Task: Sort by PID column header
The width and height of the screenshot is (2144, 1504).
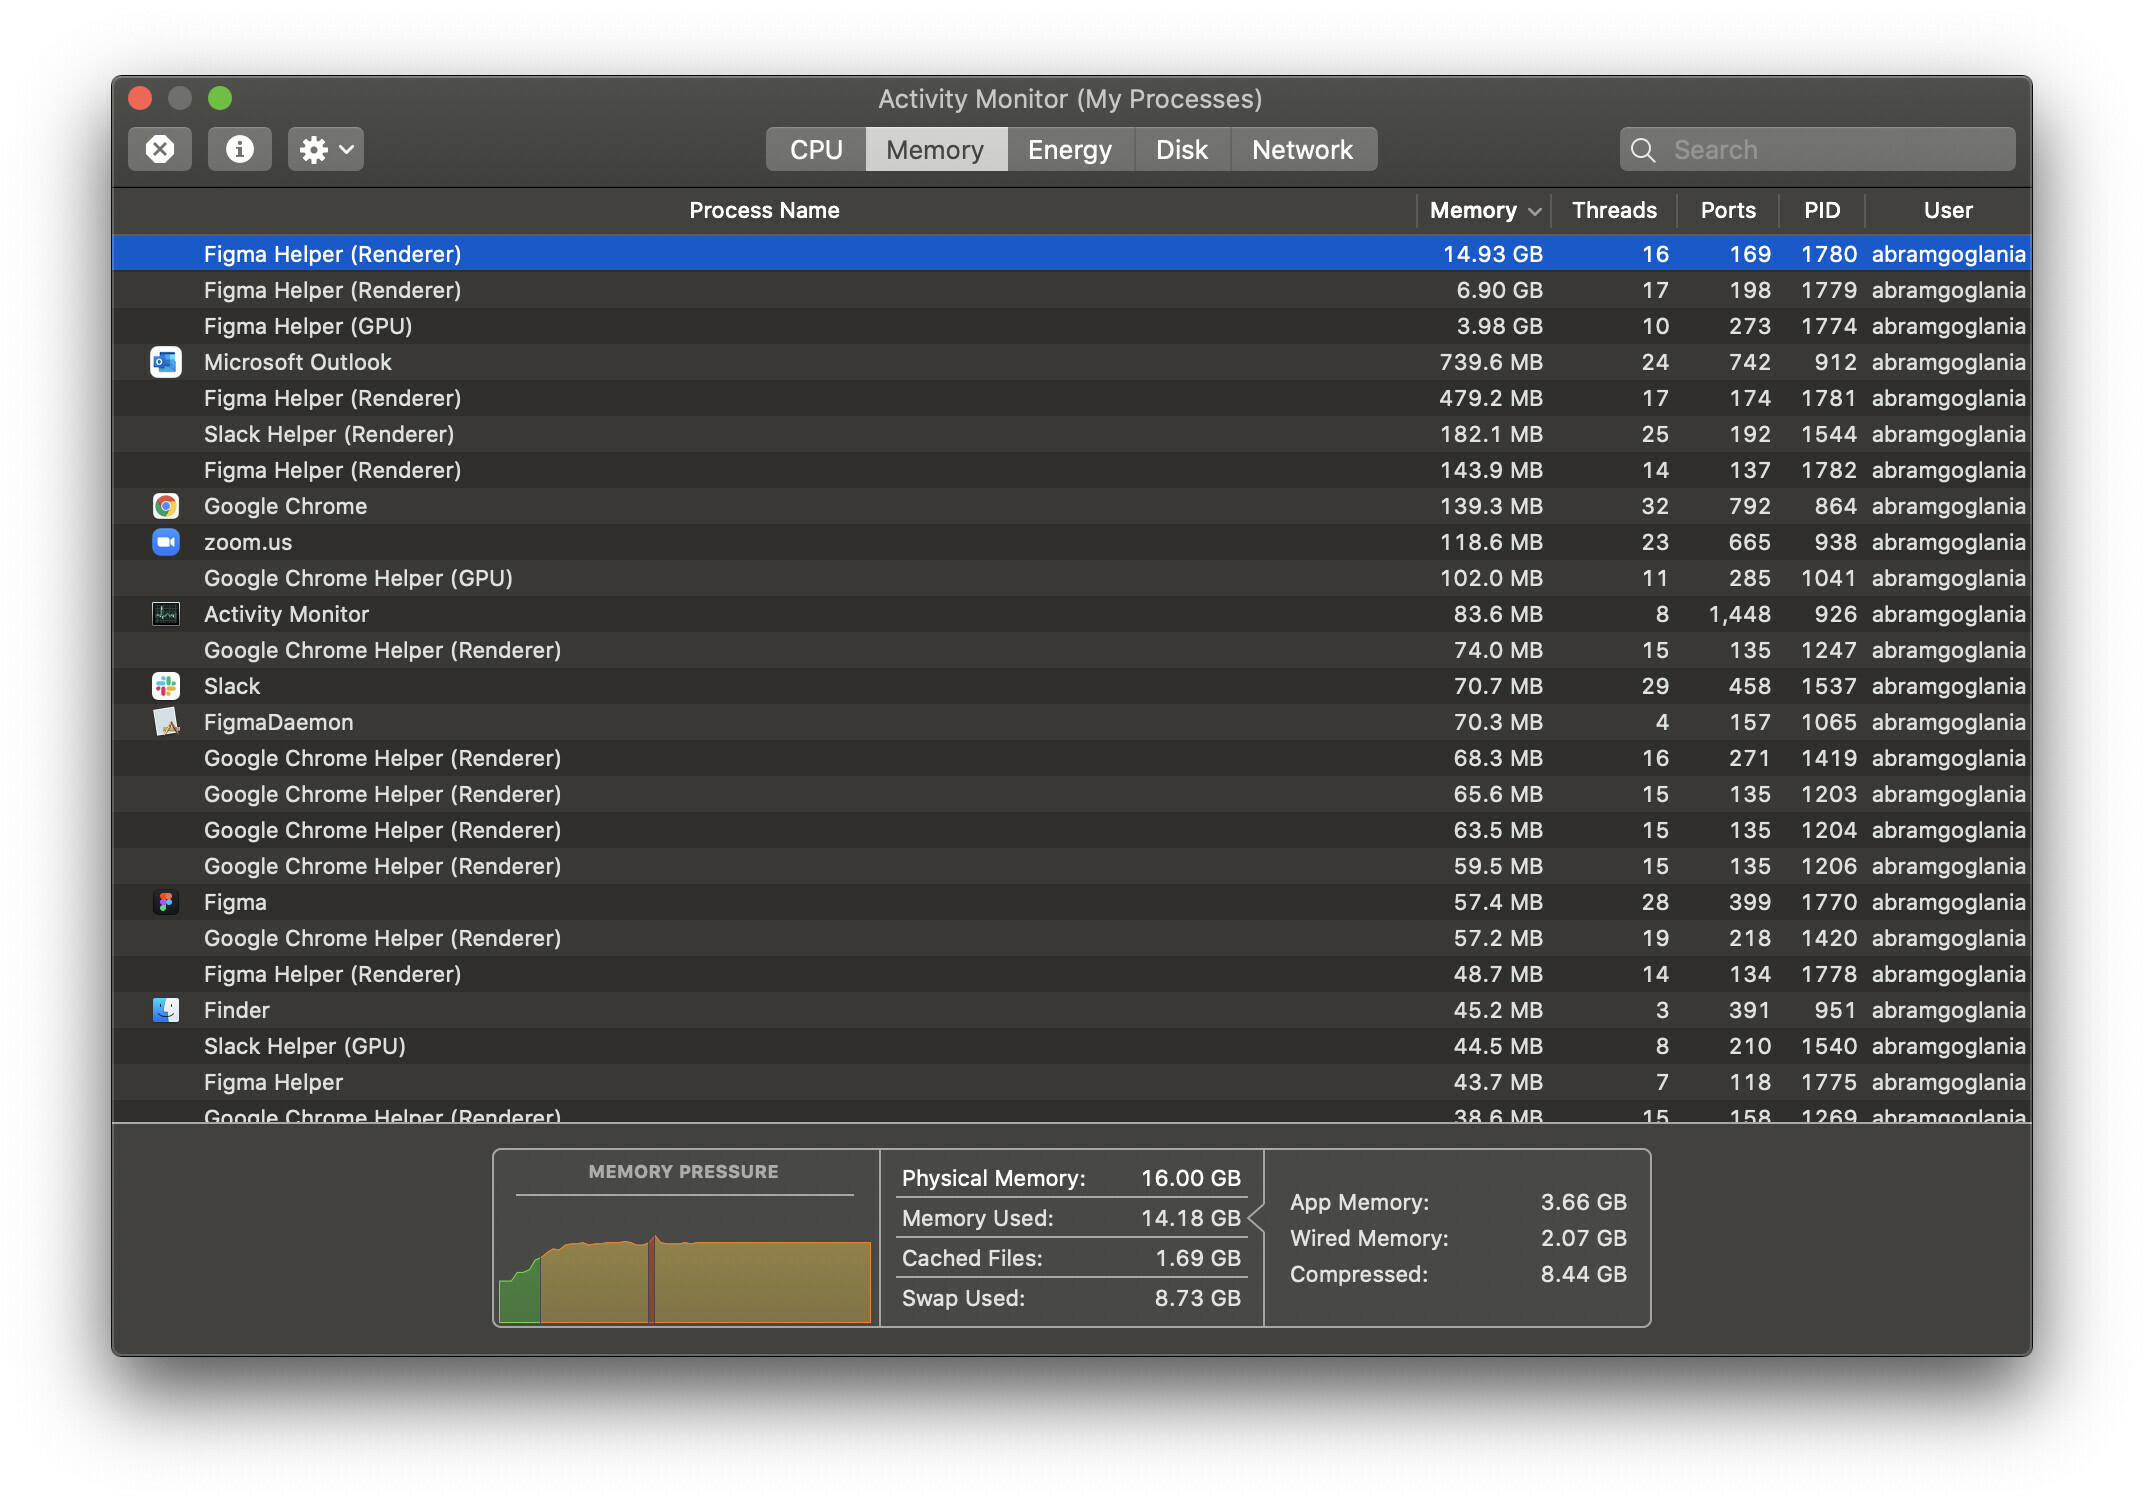Action: pos(1822,210)
